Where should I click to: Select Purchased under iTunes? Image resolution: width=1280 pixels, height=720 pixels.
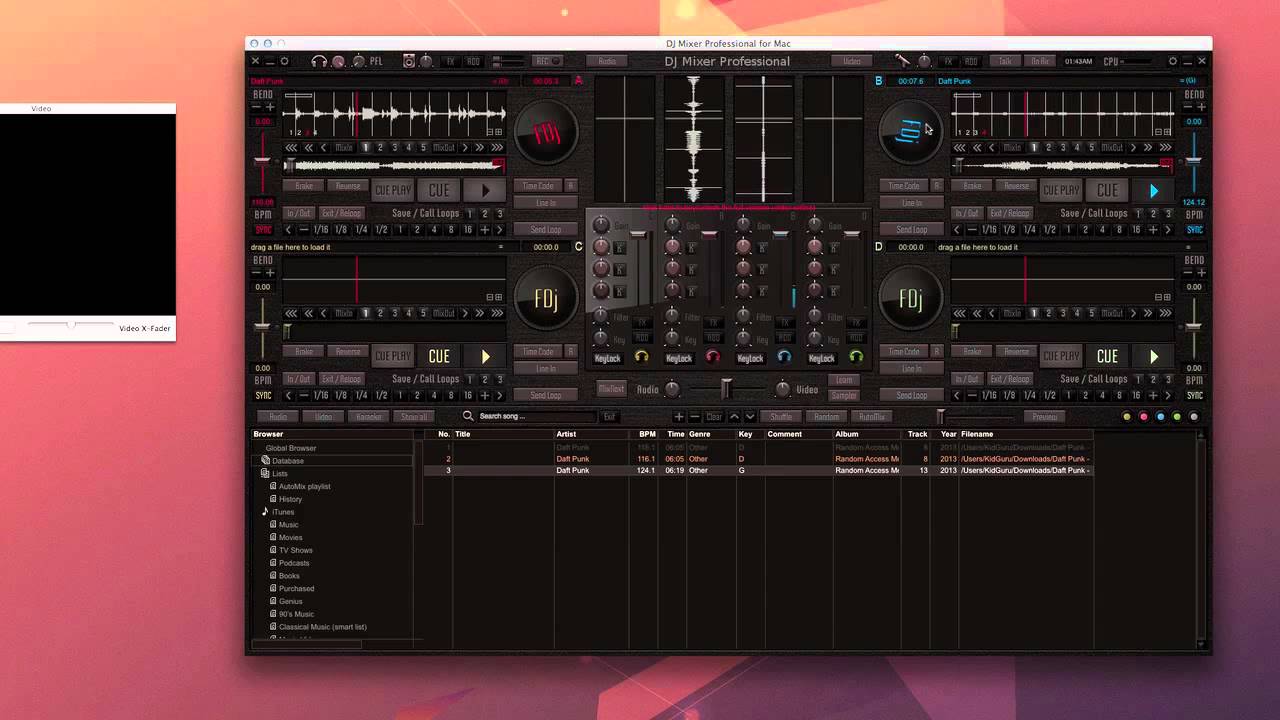[297, 589]
